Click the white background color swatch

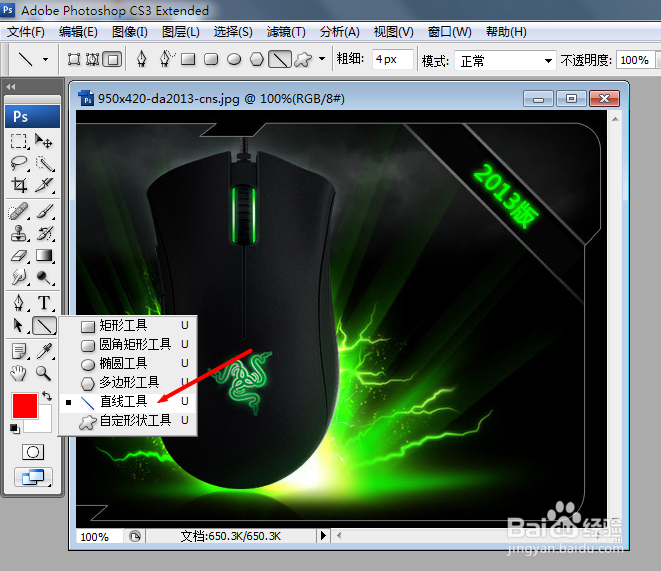coord(45,424)
